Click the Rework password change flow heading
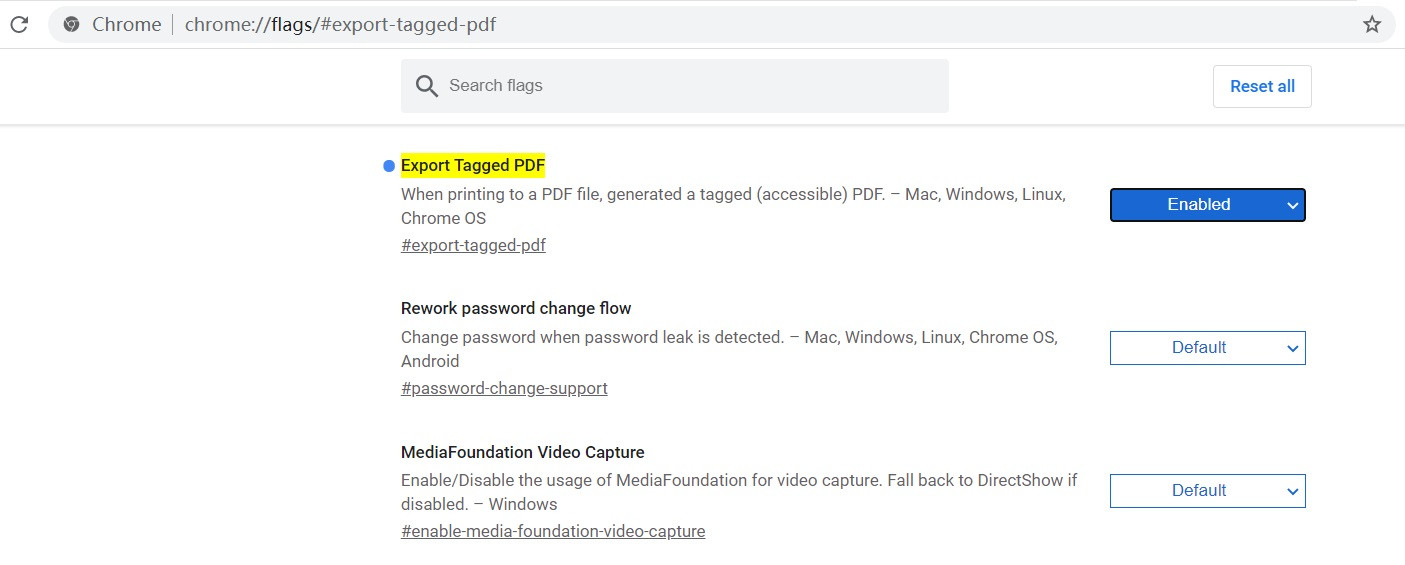The image size is (1405, 565). pos(516,308)
